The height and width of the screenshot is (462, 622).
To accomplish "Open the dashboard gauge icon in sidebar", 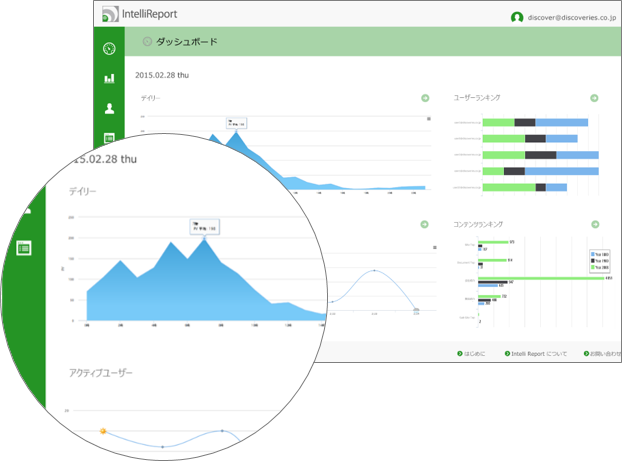I will tap(109, 48).
